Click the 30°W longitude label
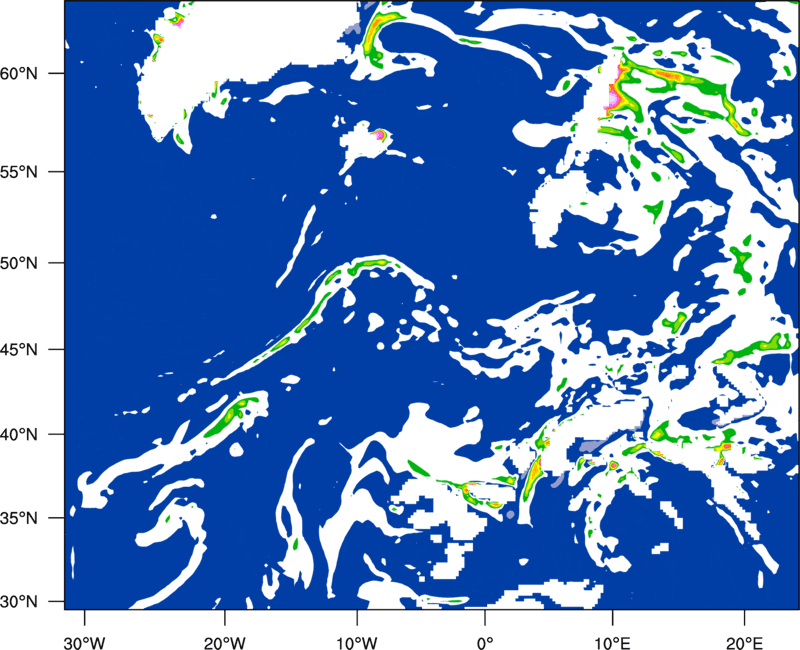This screenshot has height=650, width=800. click(x=84, y=642)
